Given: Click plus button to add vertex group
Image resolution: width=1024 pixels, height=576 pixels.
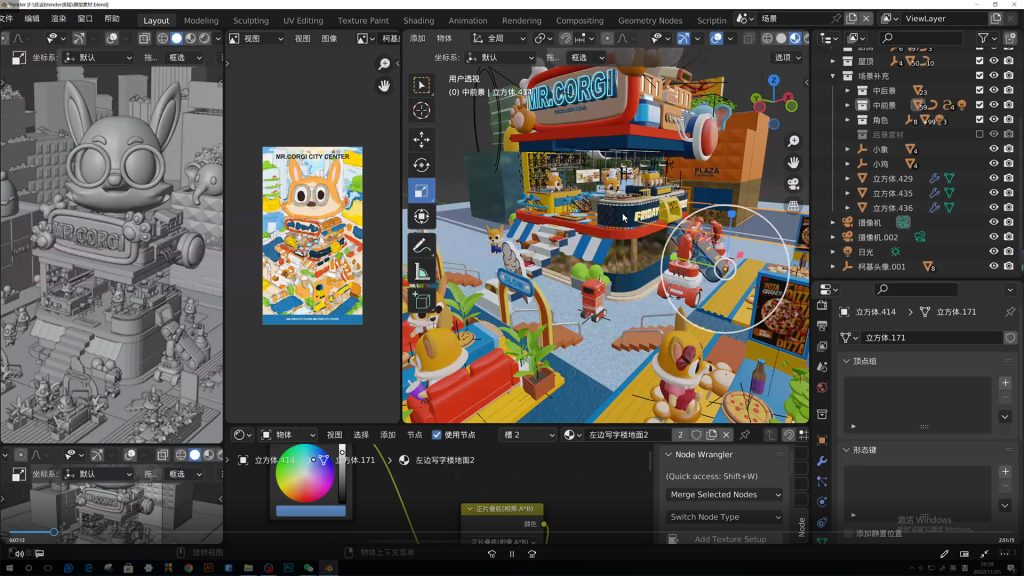Looking at the screenshot, I should [1005, 383].
